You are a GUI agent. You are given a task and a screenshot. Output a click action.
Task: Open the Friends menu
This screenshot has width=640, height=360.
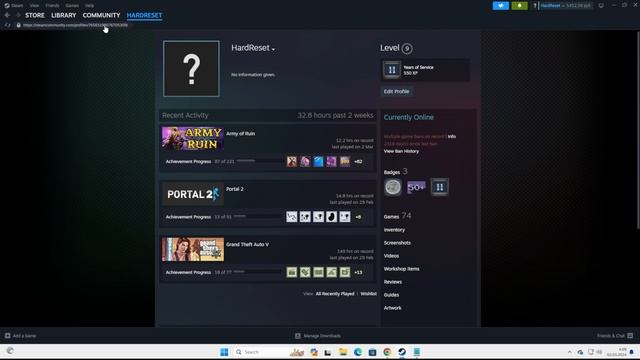click(52, 5)
